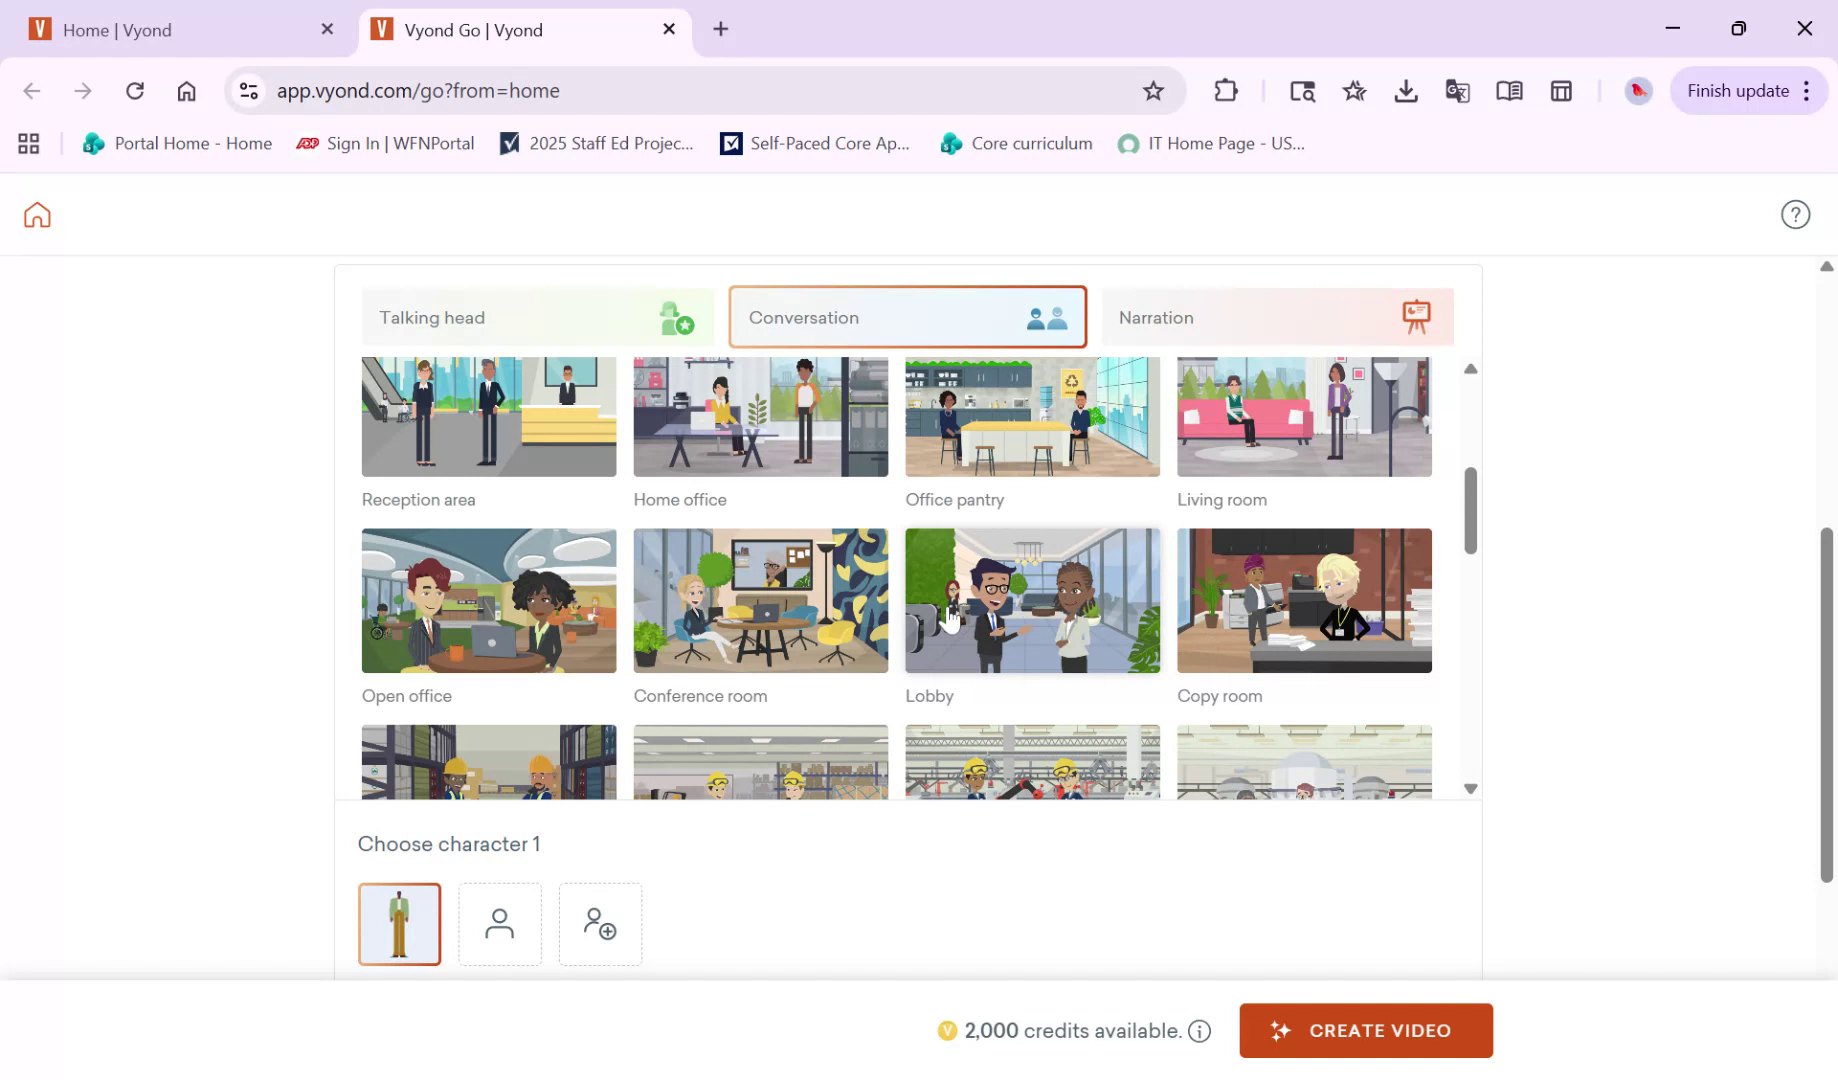
Task: Open a new browser tab
Action: (x=720, y=29)
